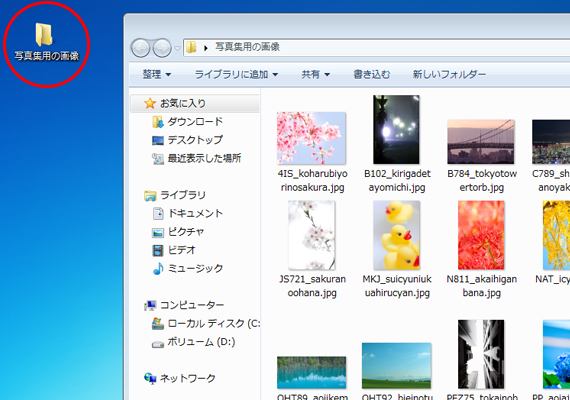Click the コンピューター icon

(x=150, y=305)
